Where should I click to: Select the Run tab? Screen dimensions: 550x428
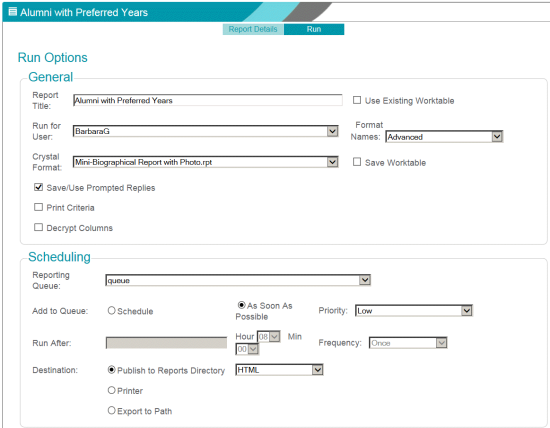tap(314, 29)
